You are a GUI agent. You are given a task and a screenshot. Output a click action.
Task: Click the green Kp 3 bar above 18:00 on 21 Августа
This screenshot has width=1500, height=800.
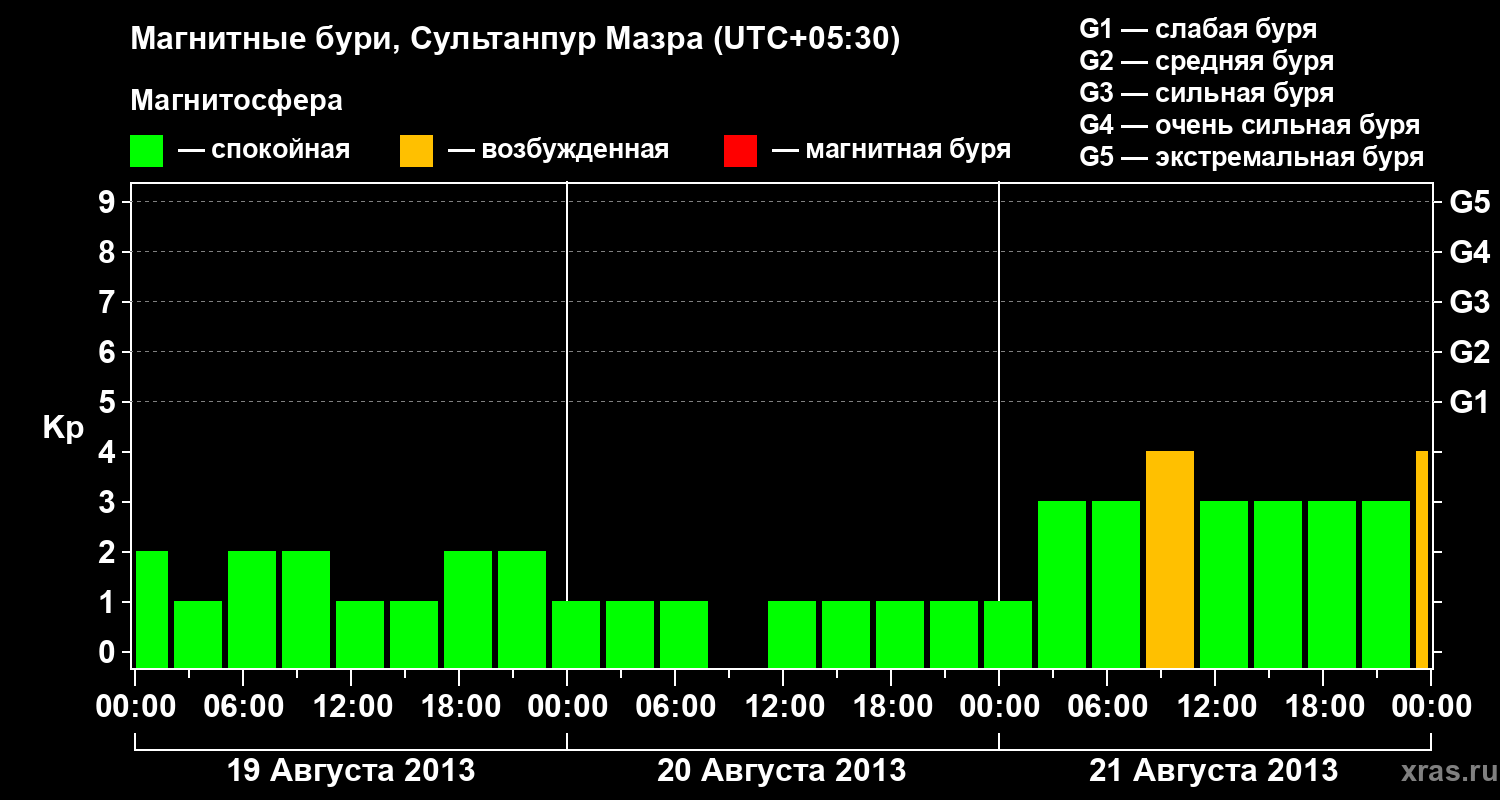point(1332,585)
